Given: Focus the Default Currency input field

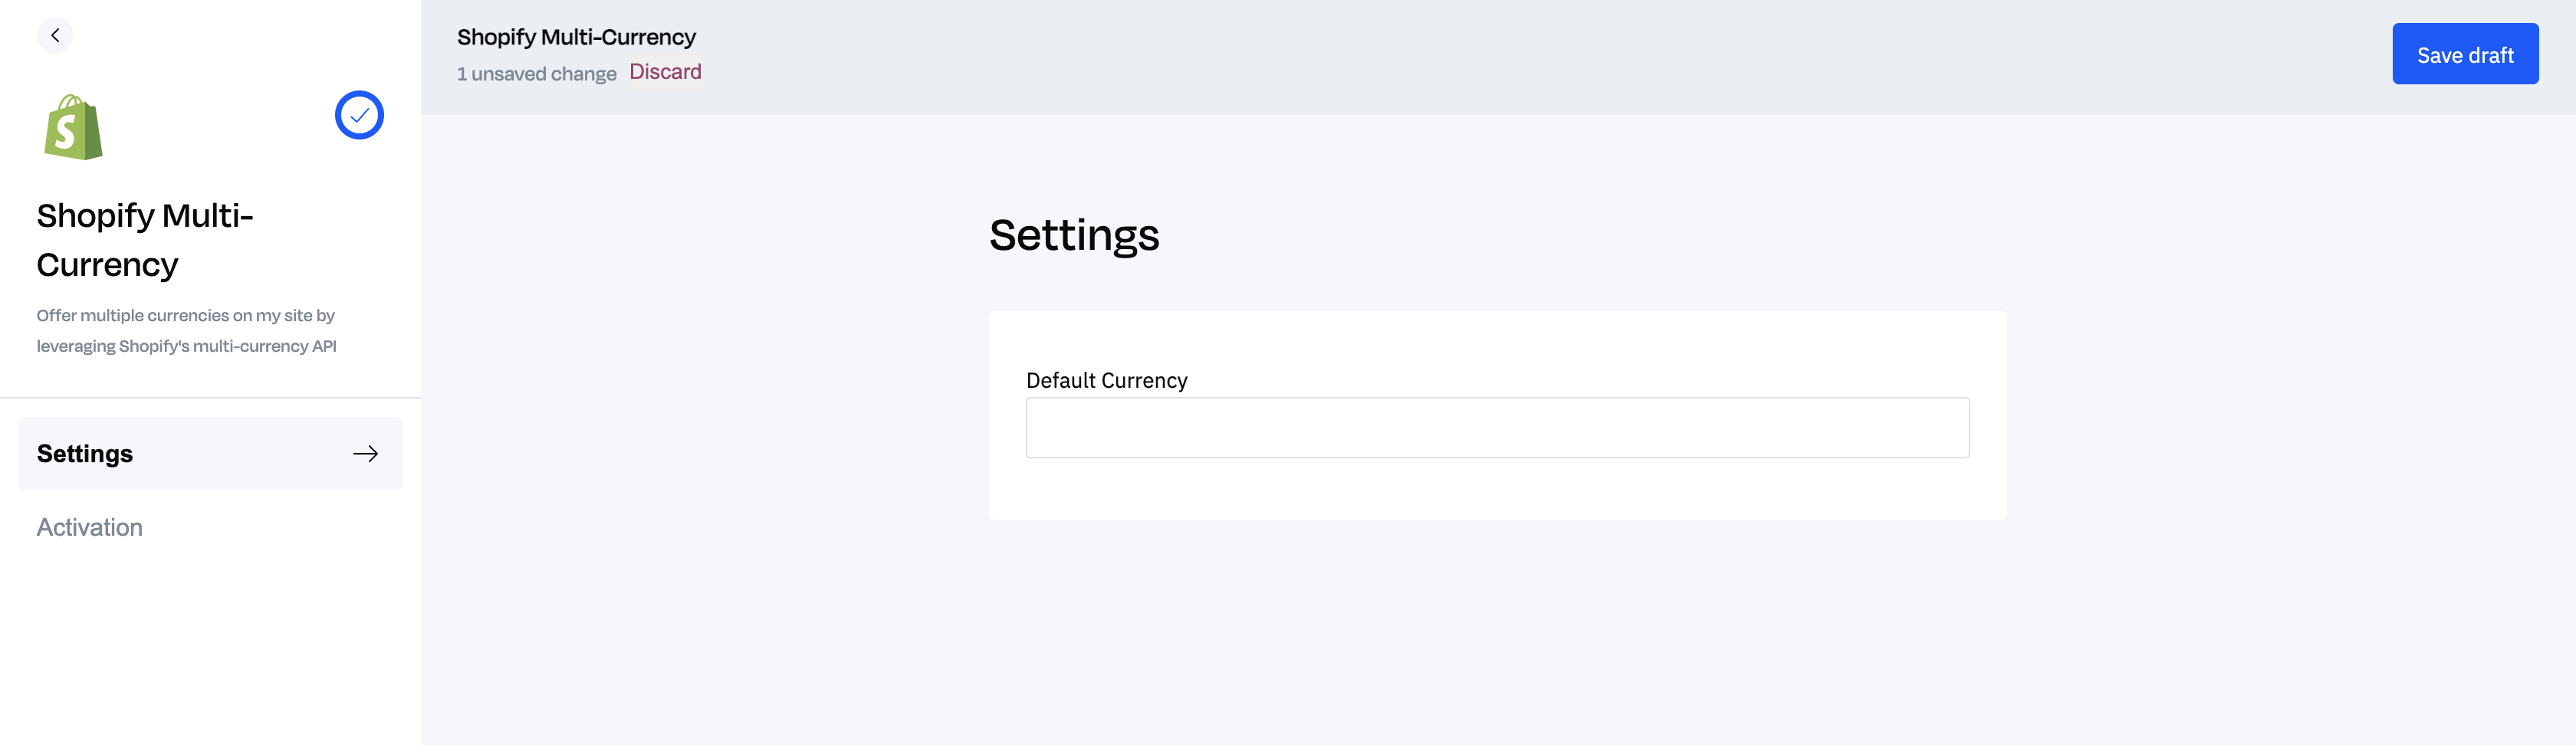Looking at the screenshot, I should (x=1497, y=428).
